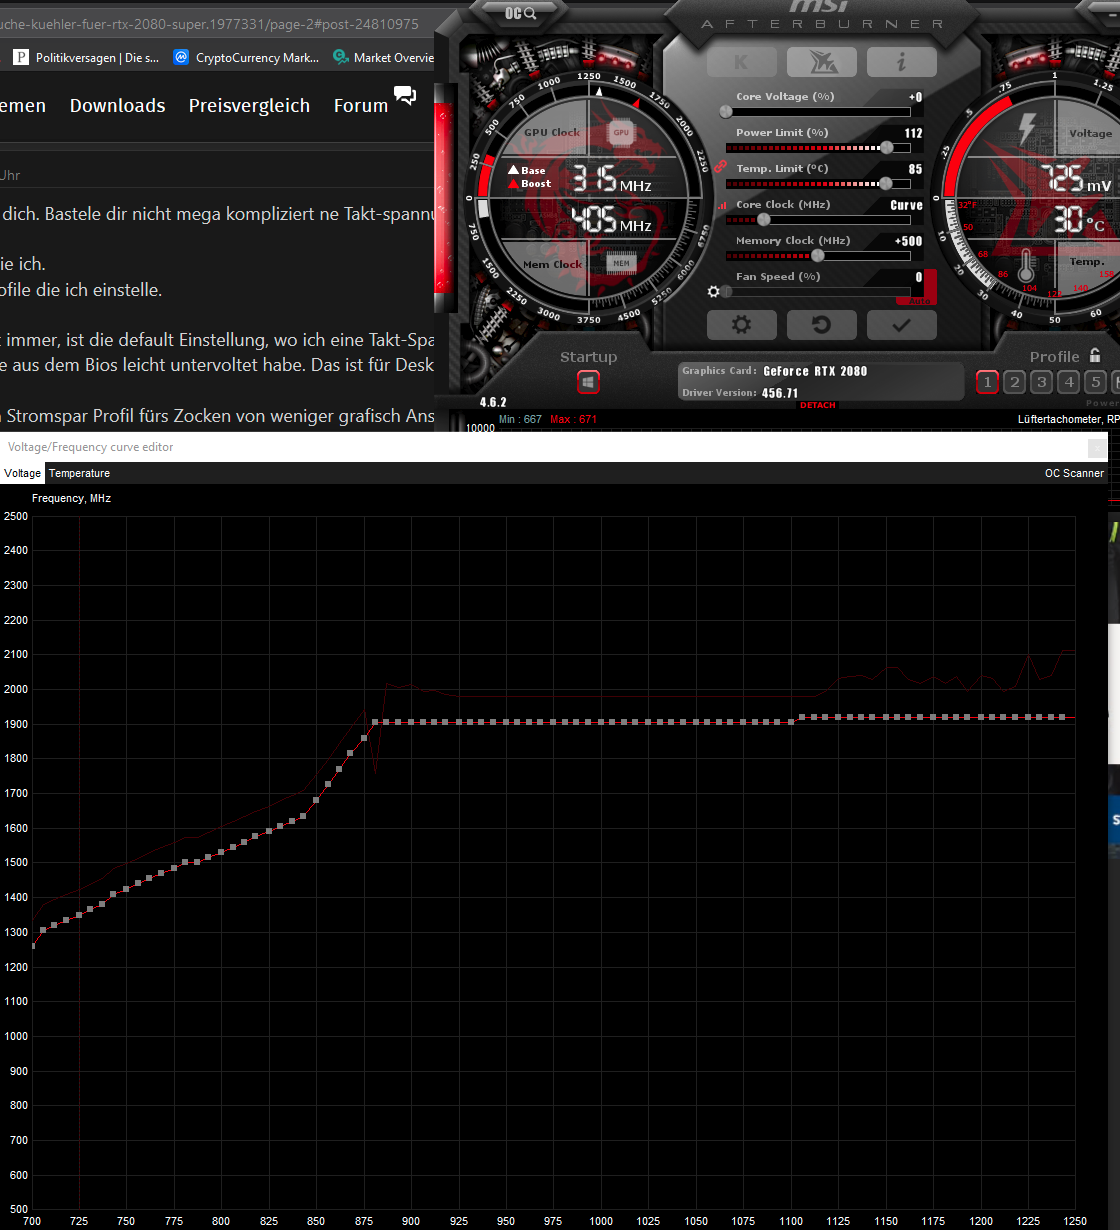
Task: Toggle the Profile lock icon
Action: [1095, 355]
